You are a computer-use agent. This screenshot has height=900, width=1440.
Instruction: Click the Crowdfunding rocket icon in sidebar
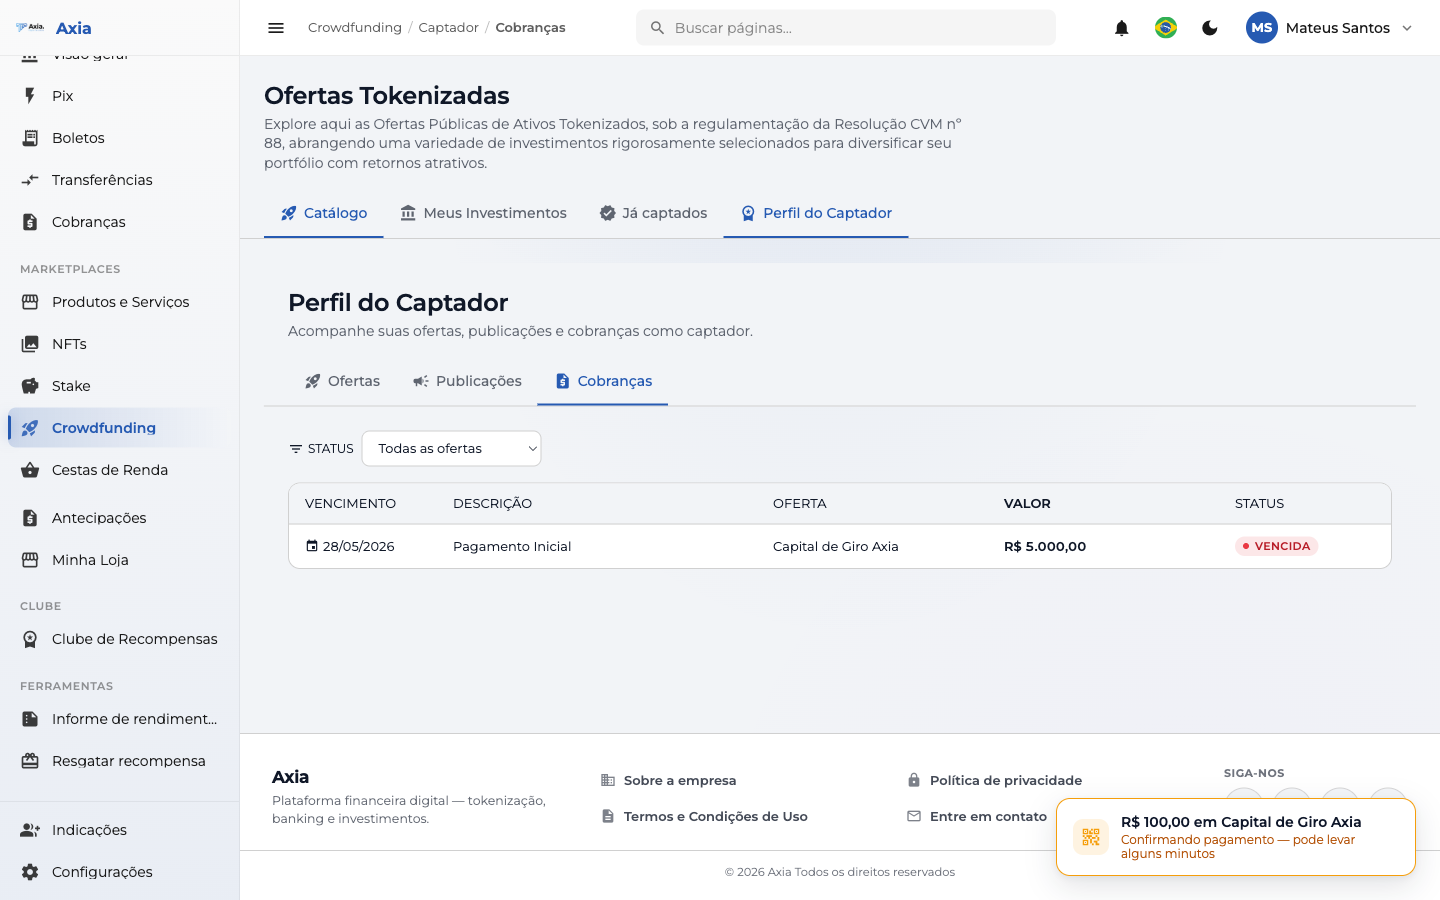(30, 428)
